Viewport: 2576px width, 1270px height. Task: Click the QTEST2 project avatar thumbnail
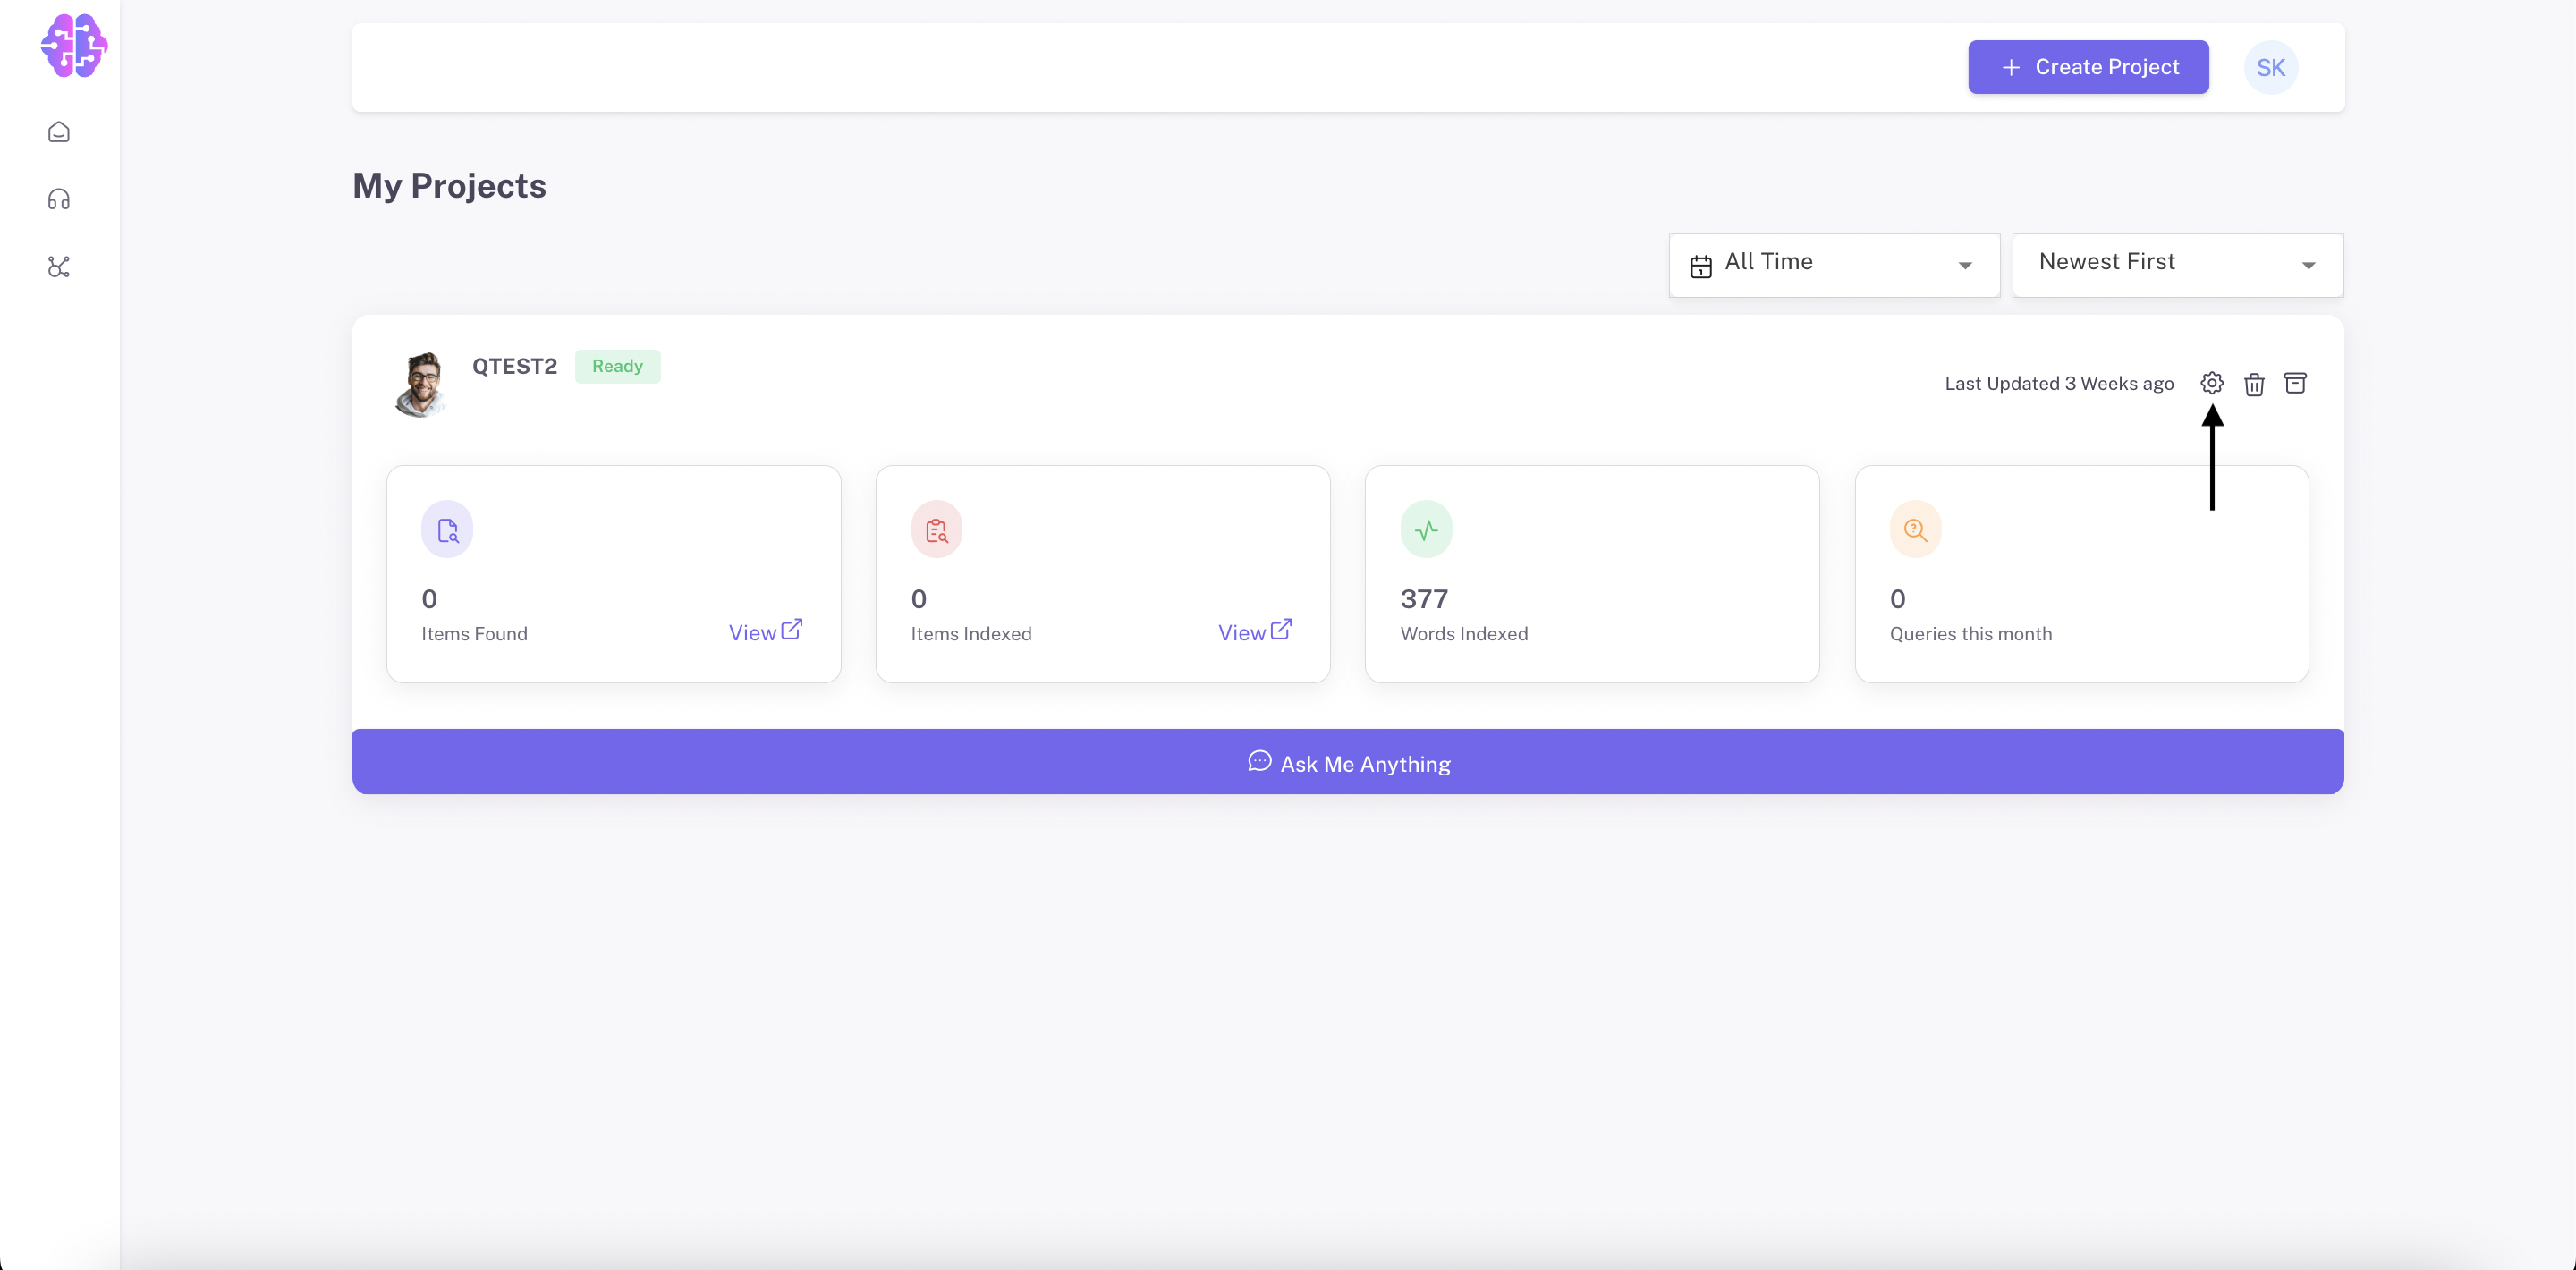pyautogui.click(x=421, y=383)
